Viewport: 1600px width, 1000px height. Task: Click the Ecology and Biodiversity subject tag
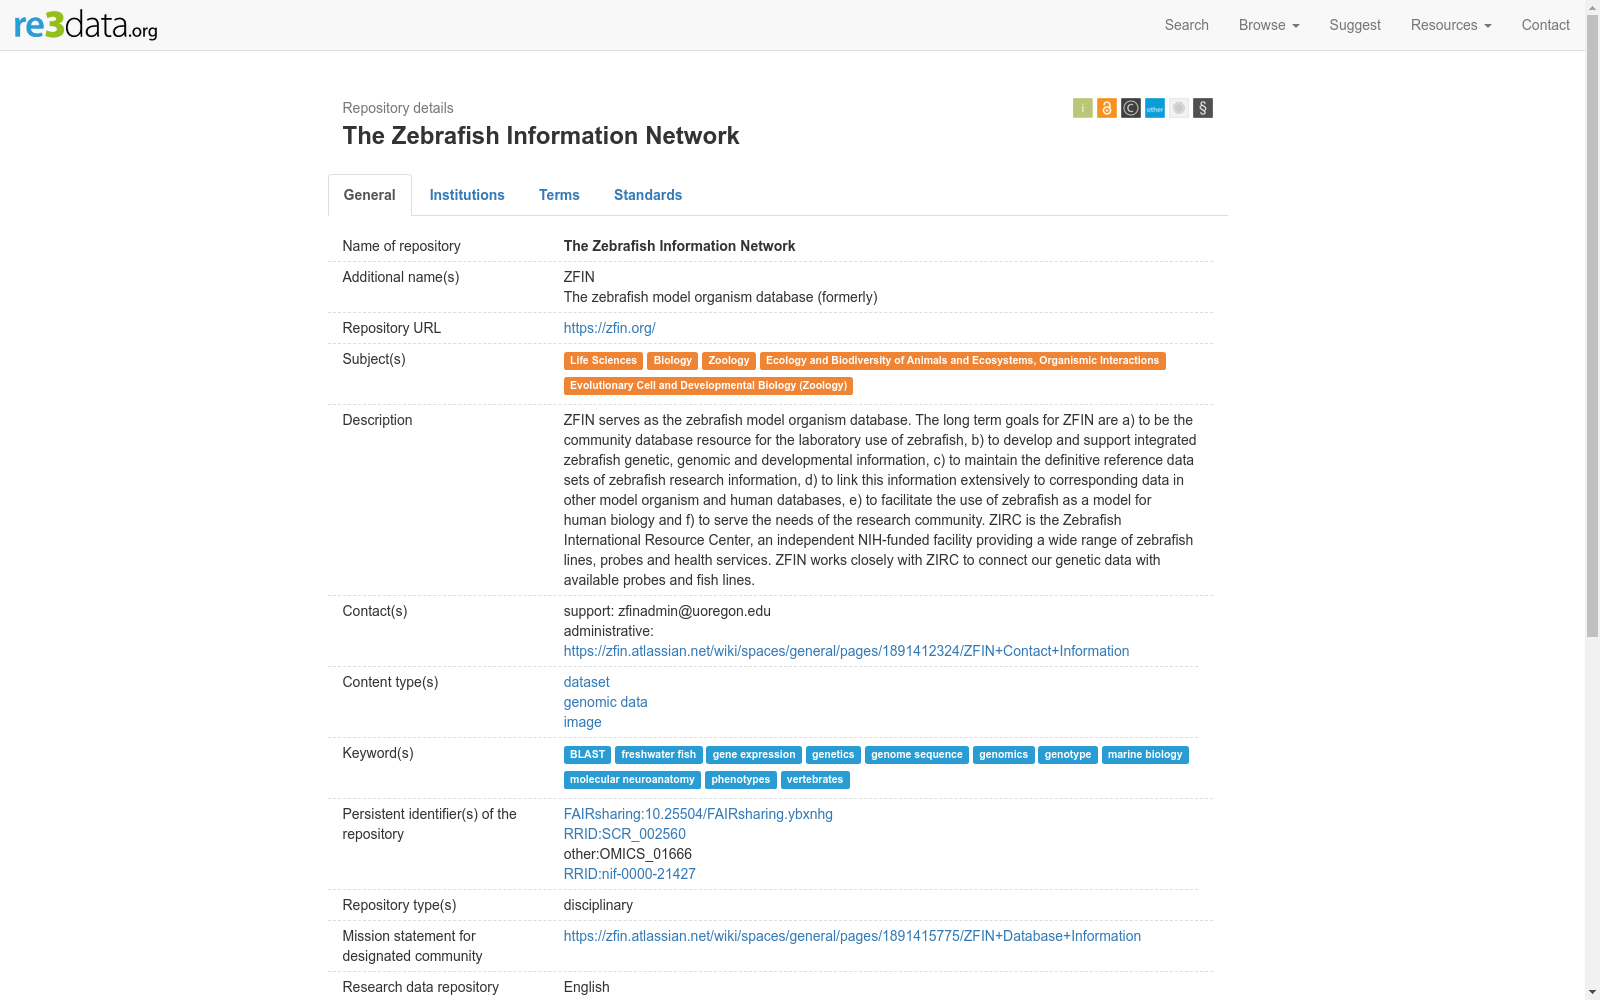(x=962, y=361)
